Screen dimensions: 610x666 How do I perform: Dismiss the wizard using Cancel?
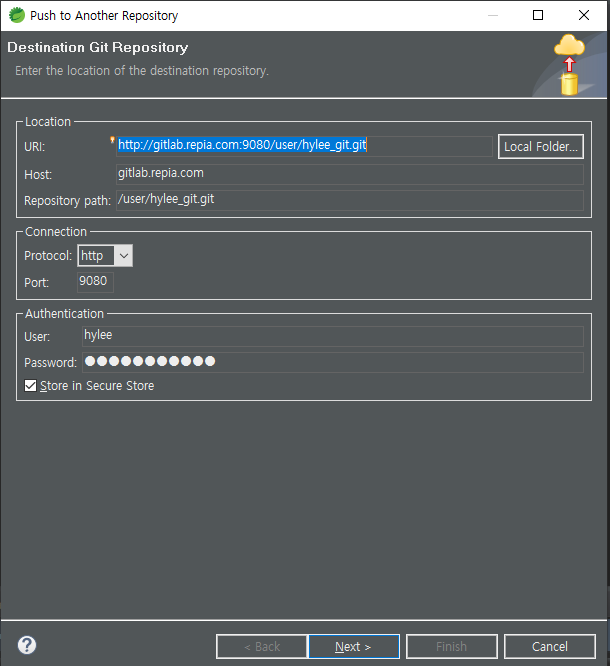(549, 646)
